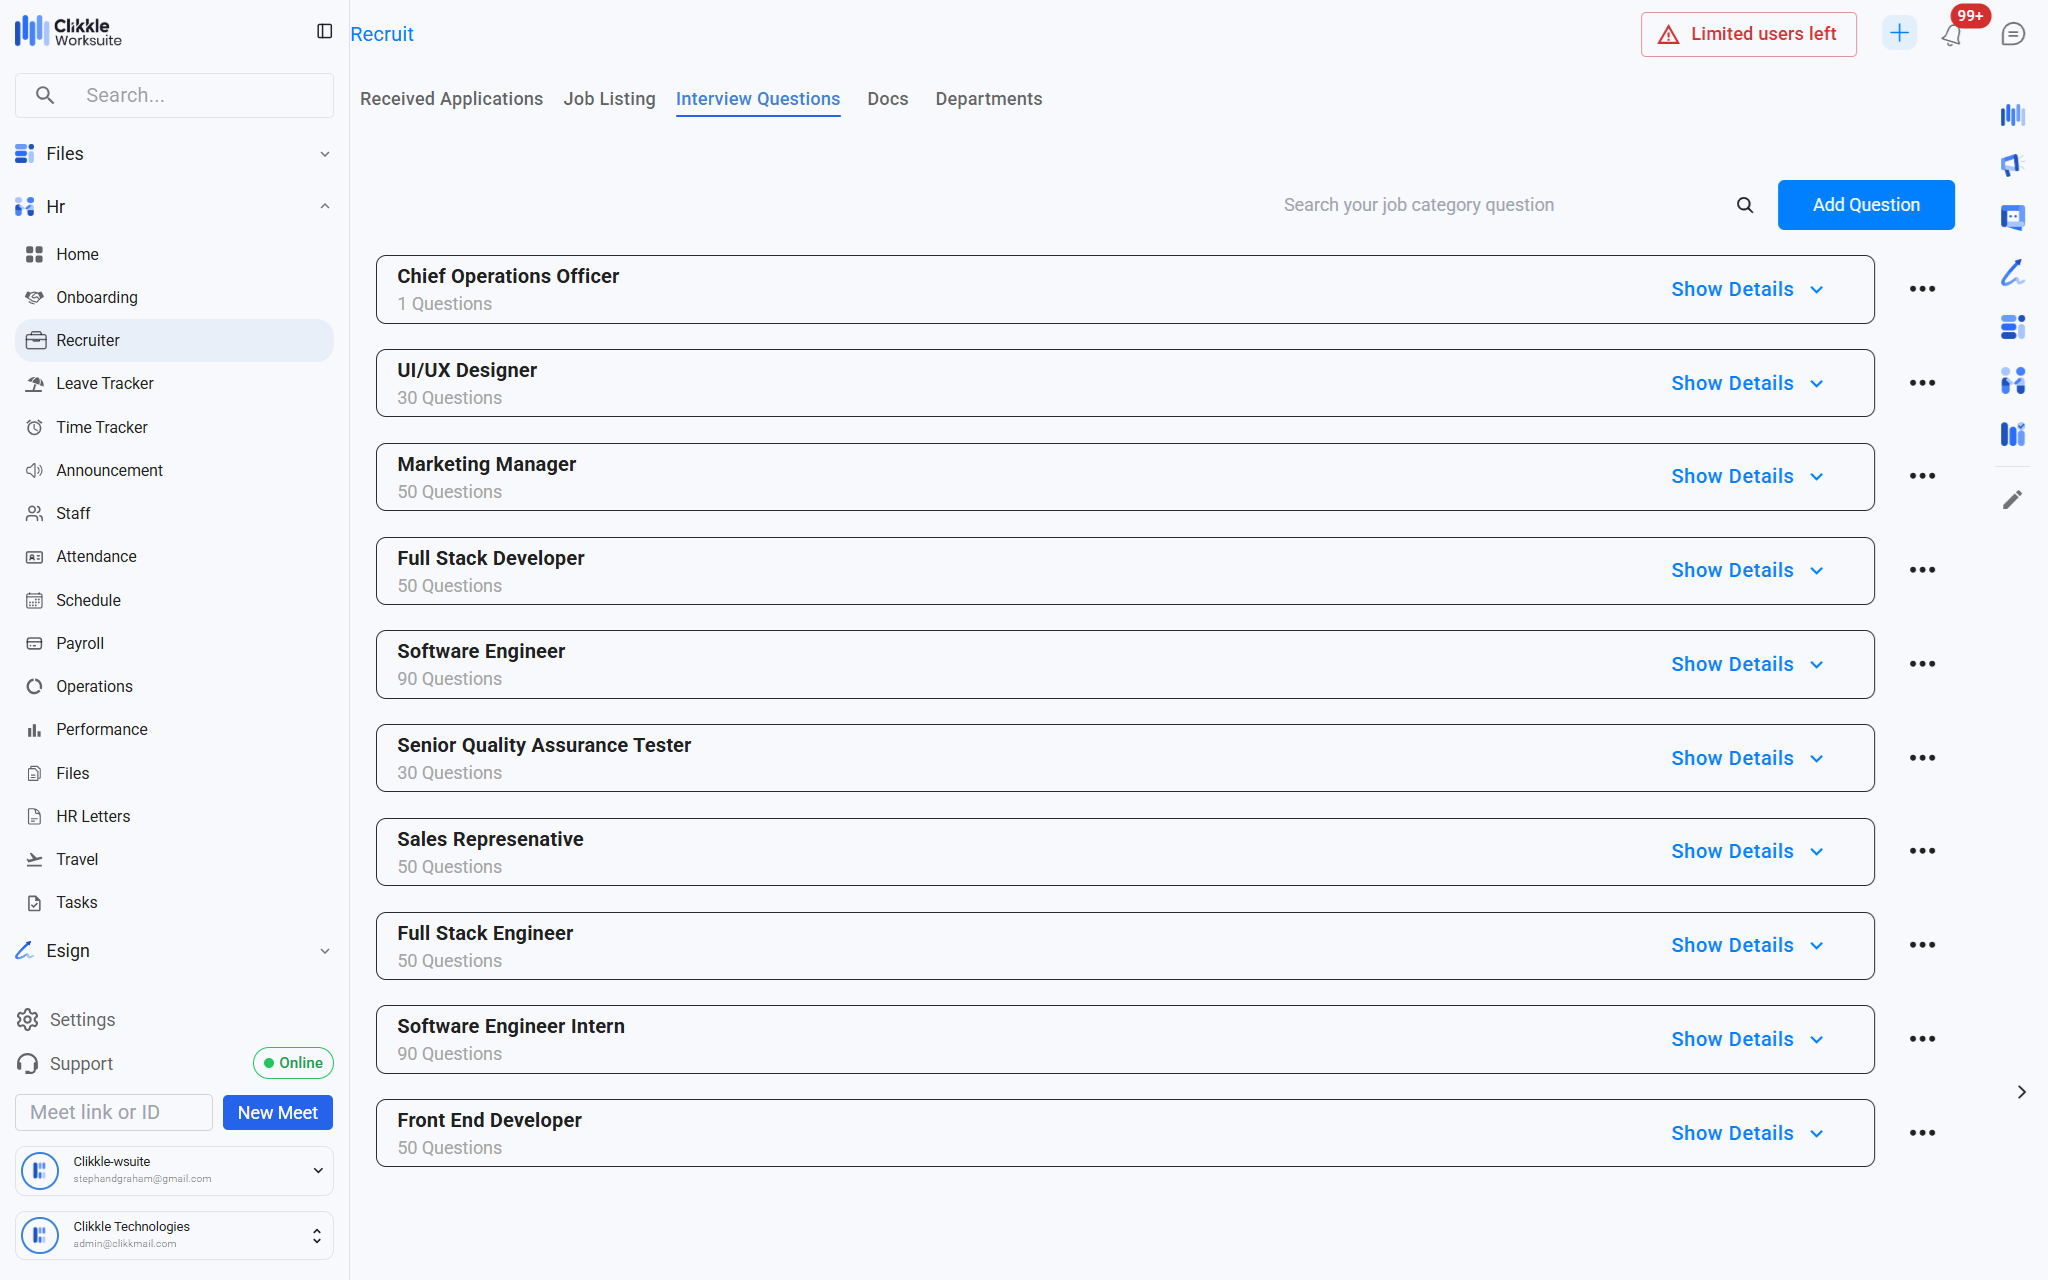The image size is (2048, 1280).
Task: Collapse the sidebar panel icon
Action: tap(324, 32)
